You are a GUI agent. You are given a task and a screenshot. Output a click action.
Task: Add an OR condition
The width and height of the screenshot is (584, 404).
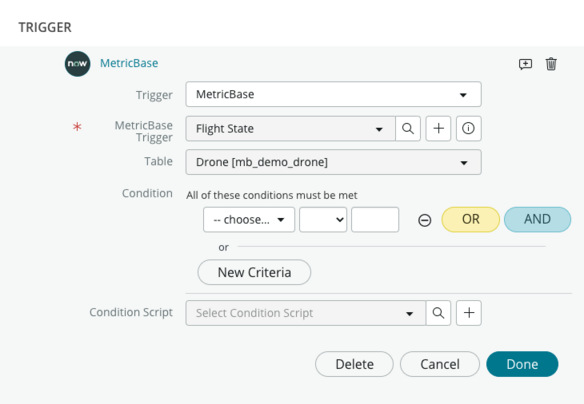pyautogui.click(x=470, y=219)
